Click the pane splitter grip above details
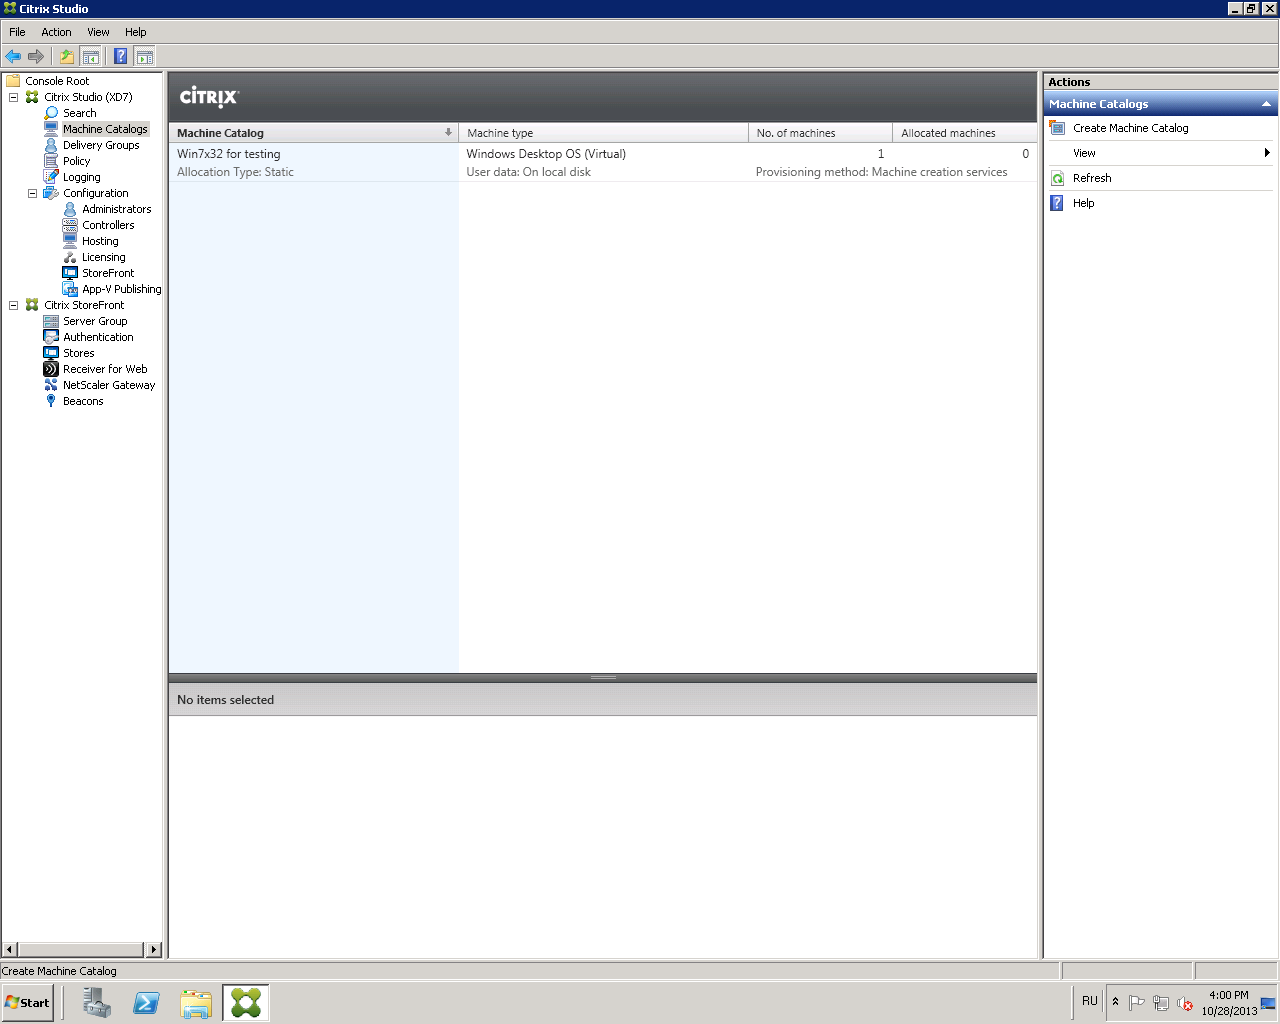 pos(603,677)
